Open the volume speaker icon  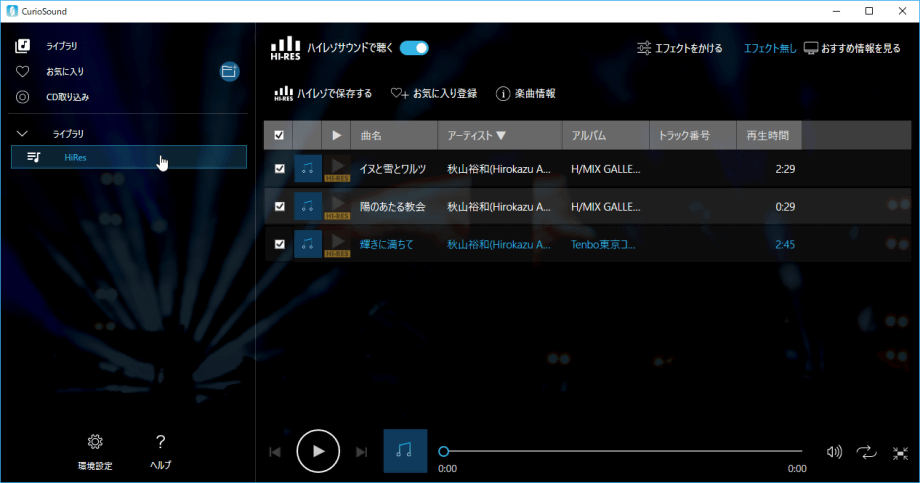click(x=834, y=451)
